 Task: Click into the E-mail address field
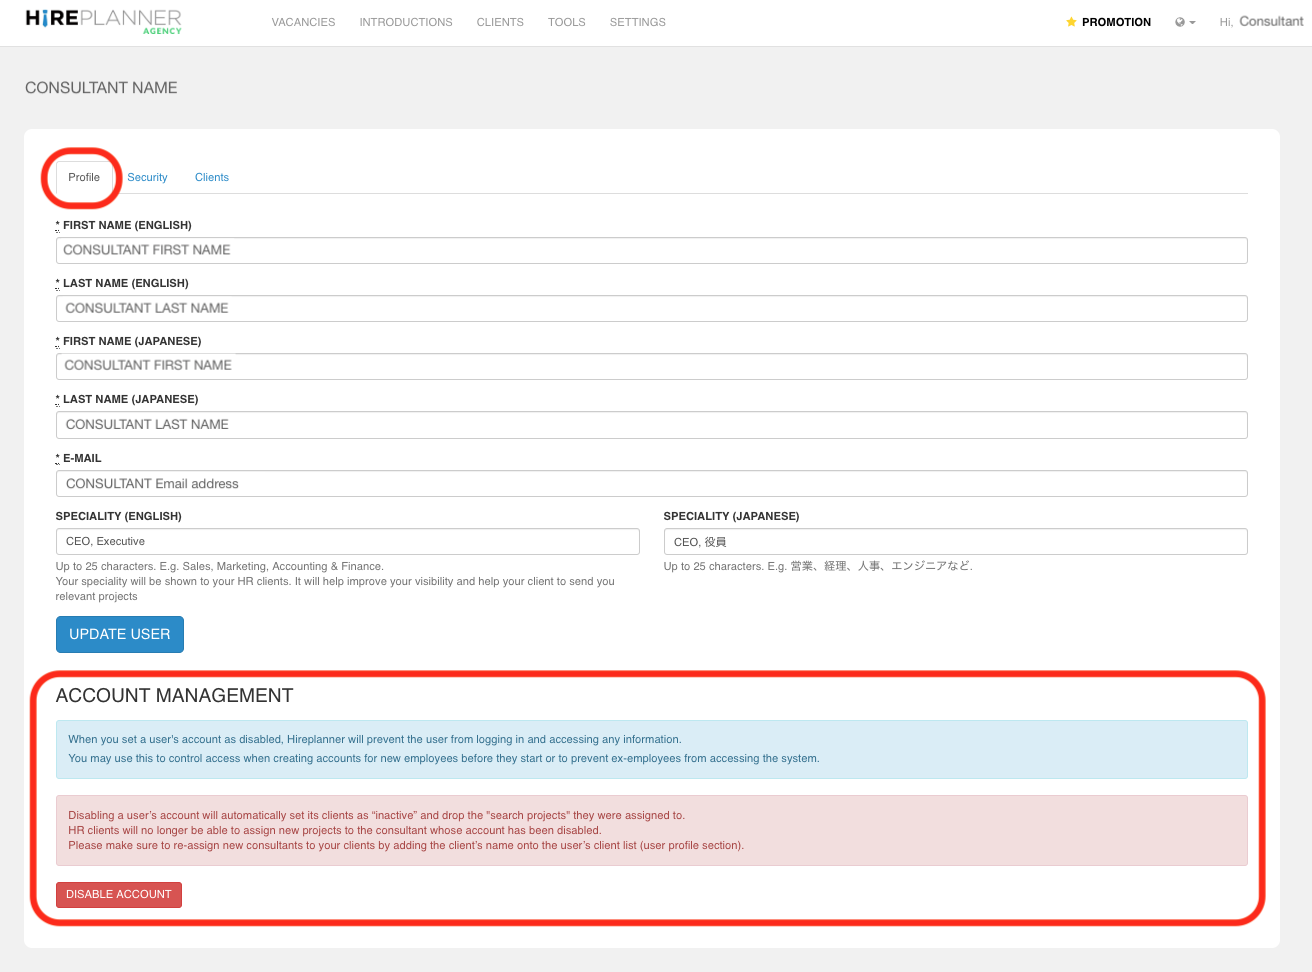[x=651, y=484]
